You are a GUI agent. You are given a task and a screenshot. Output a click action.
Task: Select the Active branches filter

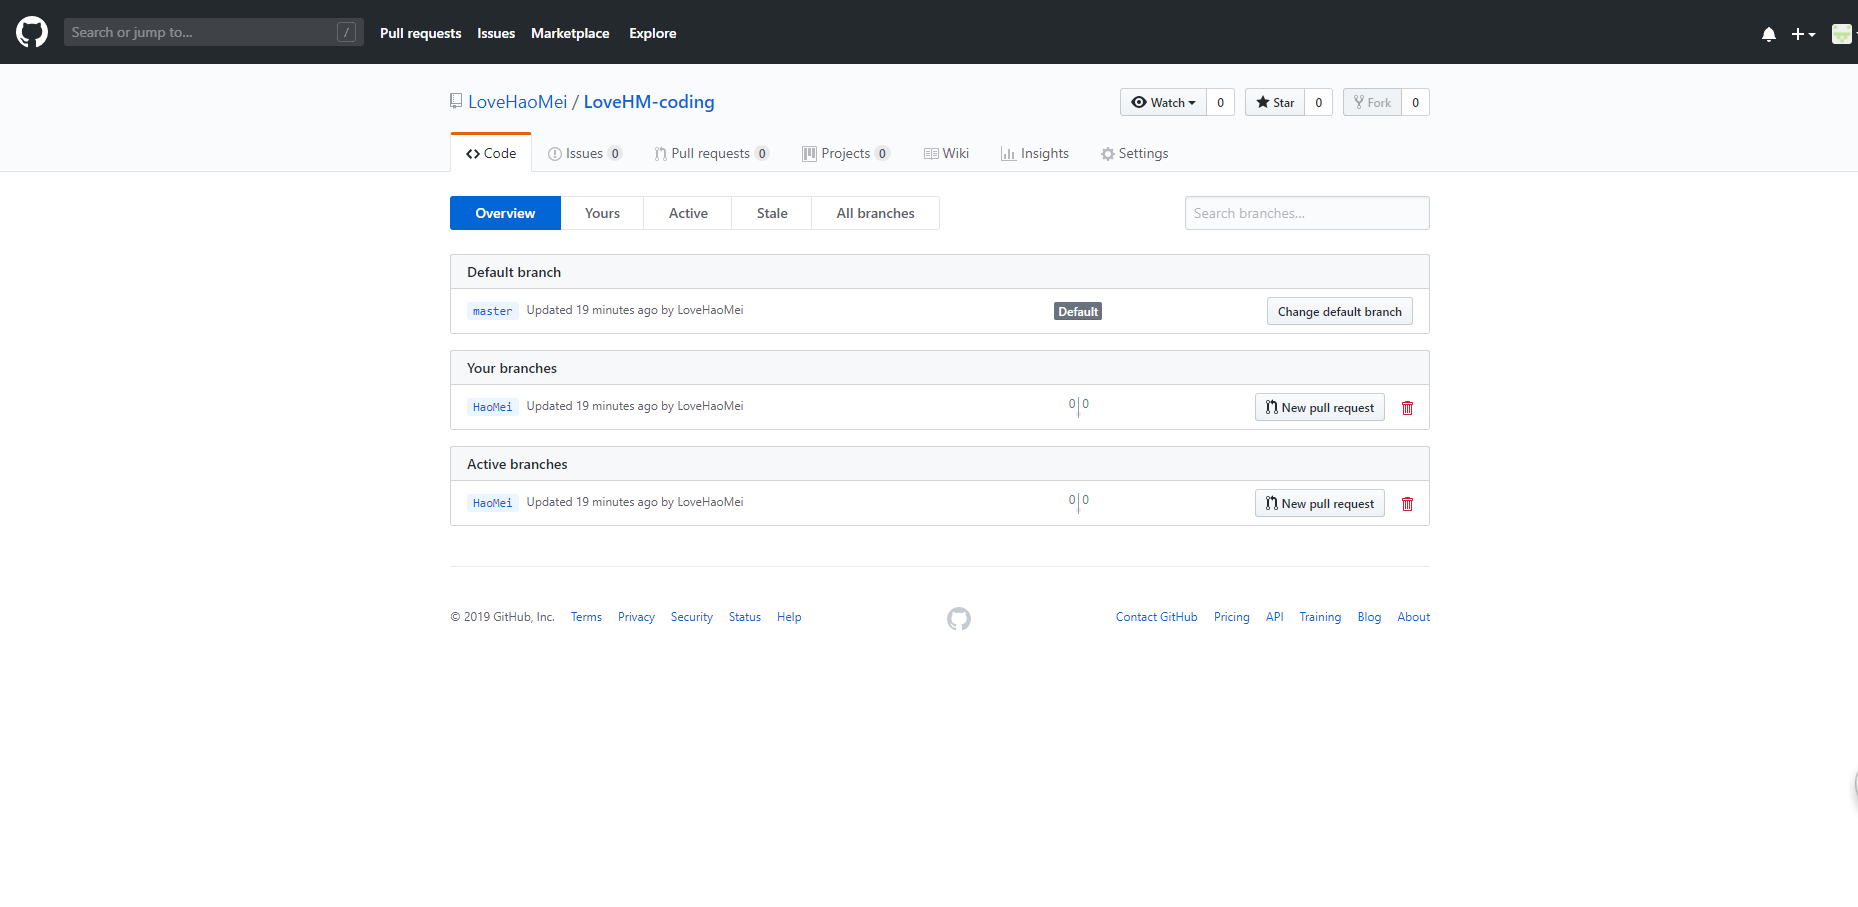(x=688, y=213)
